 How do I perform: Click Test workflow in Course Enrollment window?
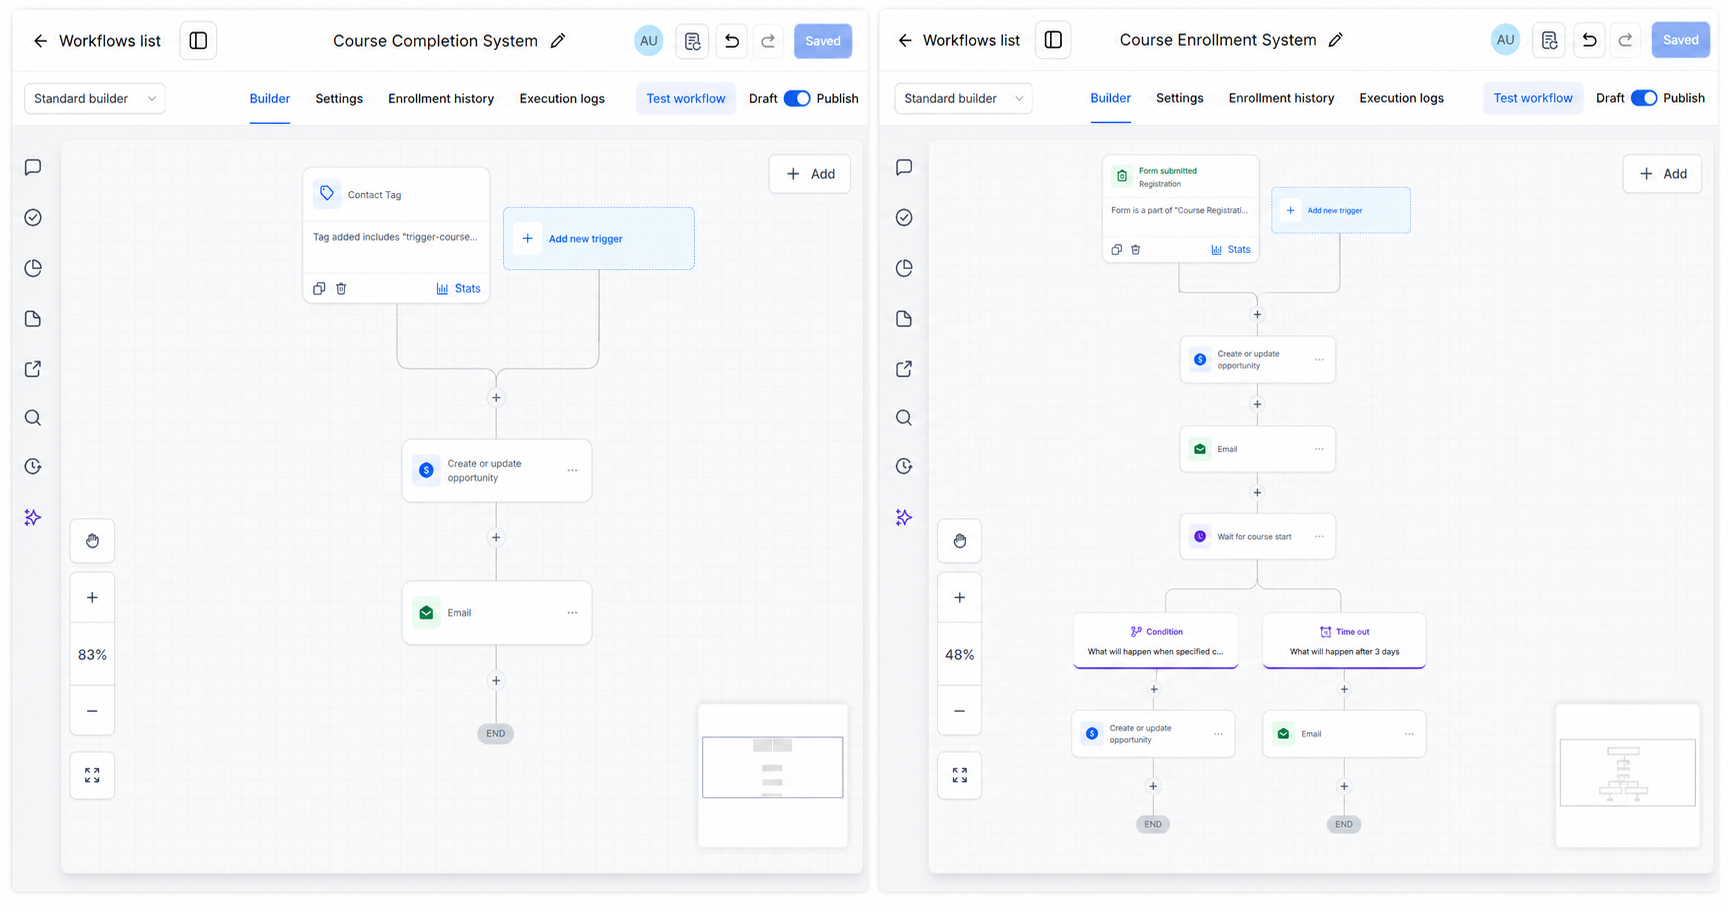pos(1533,98)
